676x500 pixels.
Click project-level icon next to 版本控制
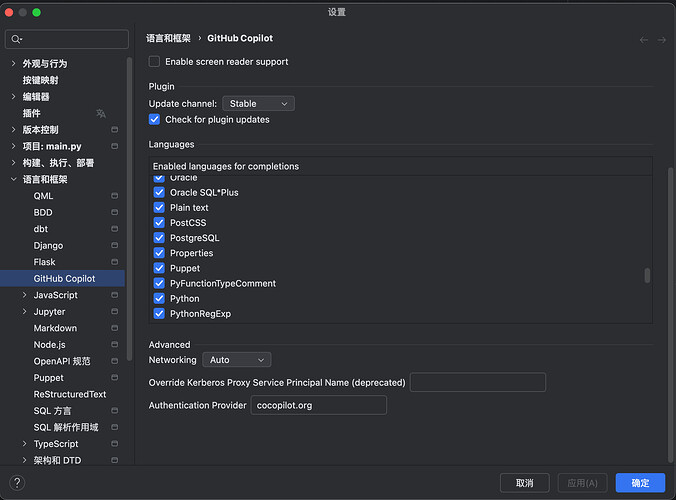tap(115, 130)
